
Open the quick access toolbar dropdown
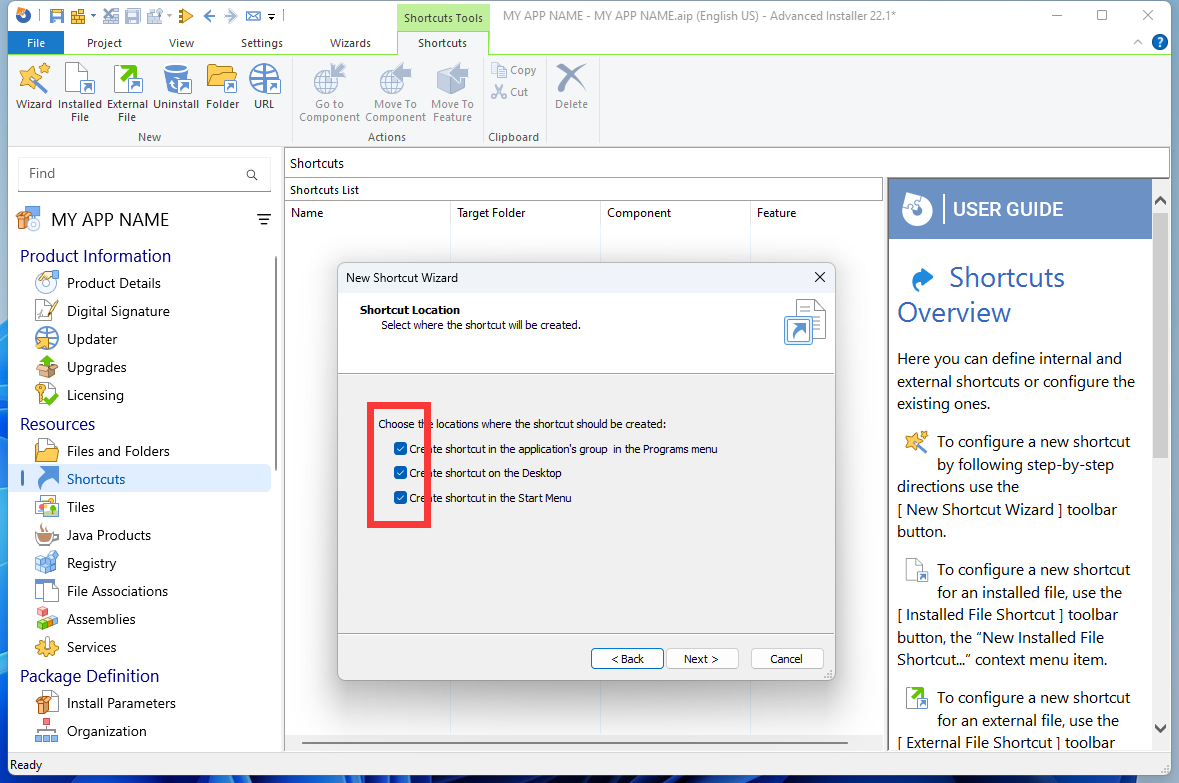271,16
